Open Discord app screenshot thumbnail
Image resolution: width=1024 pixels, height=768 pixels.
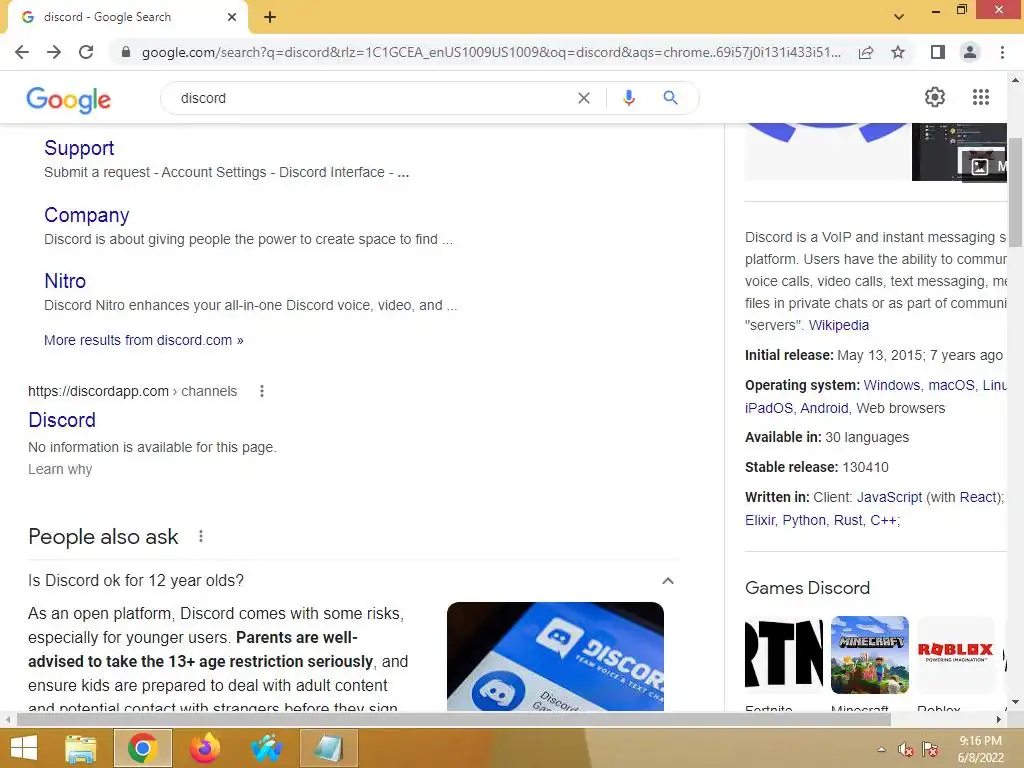click(x=959, y=152)
